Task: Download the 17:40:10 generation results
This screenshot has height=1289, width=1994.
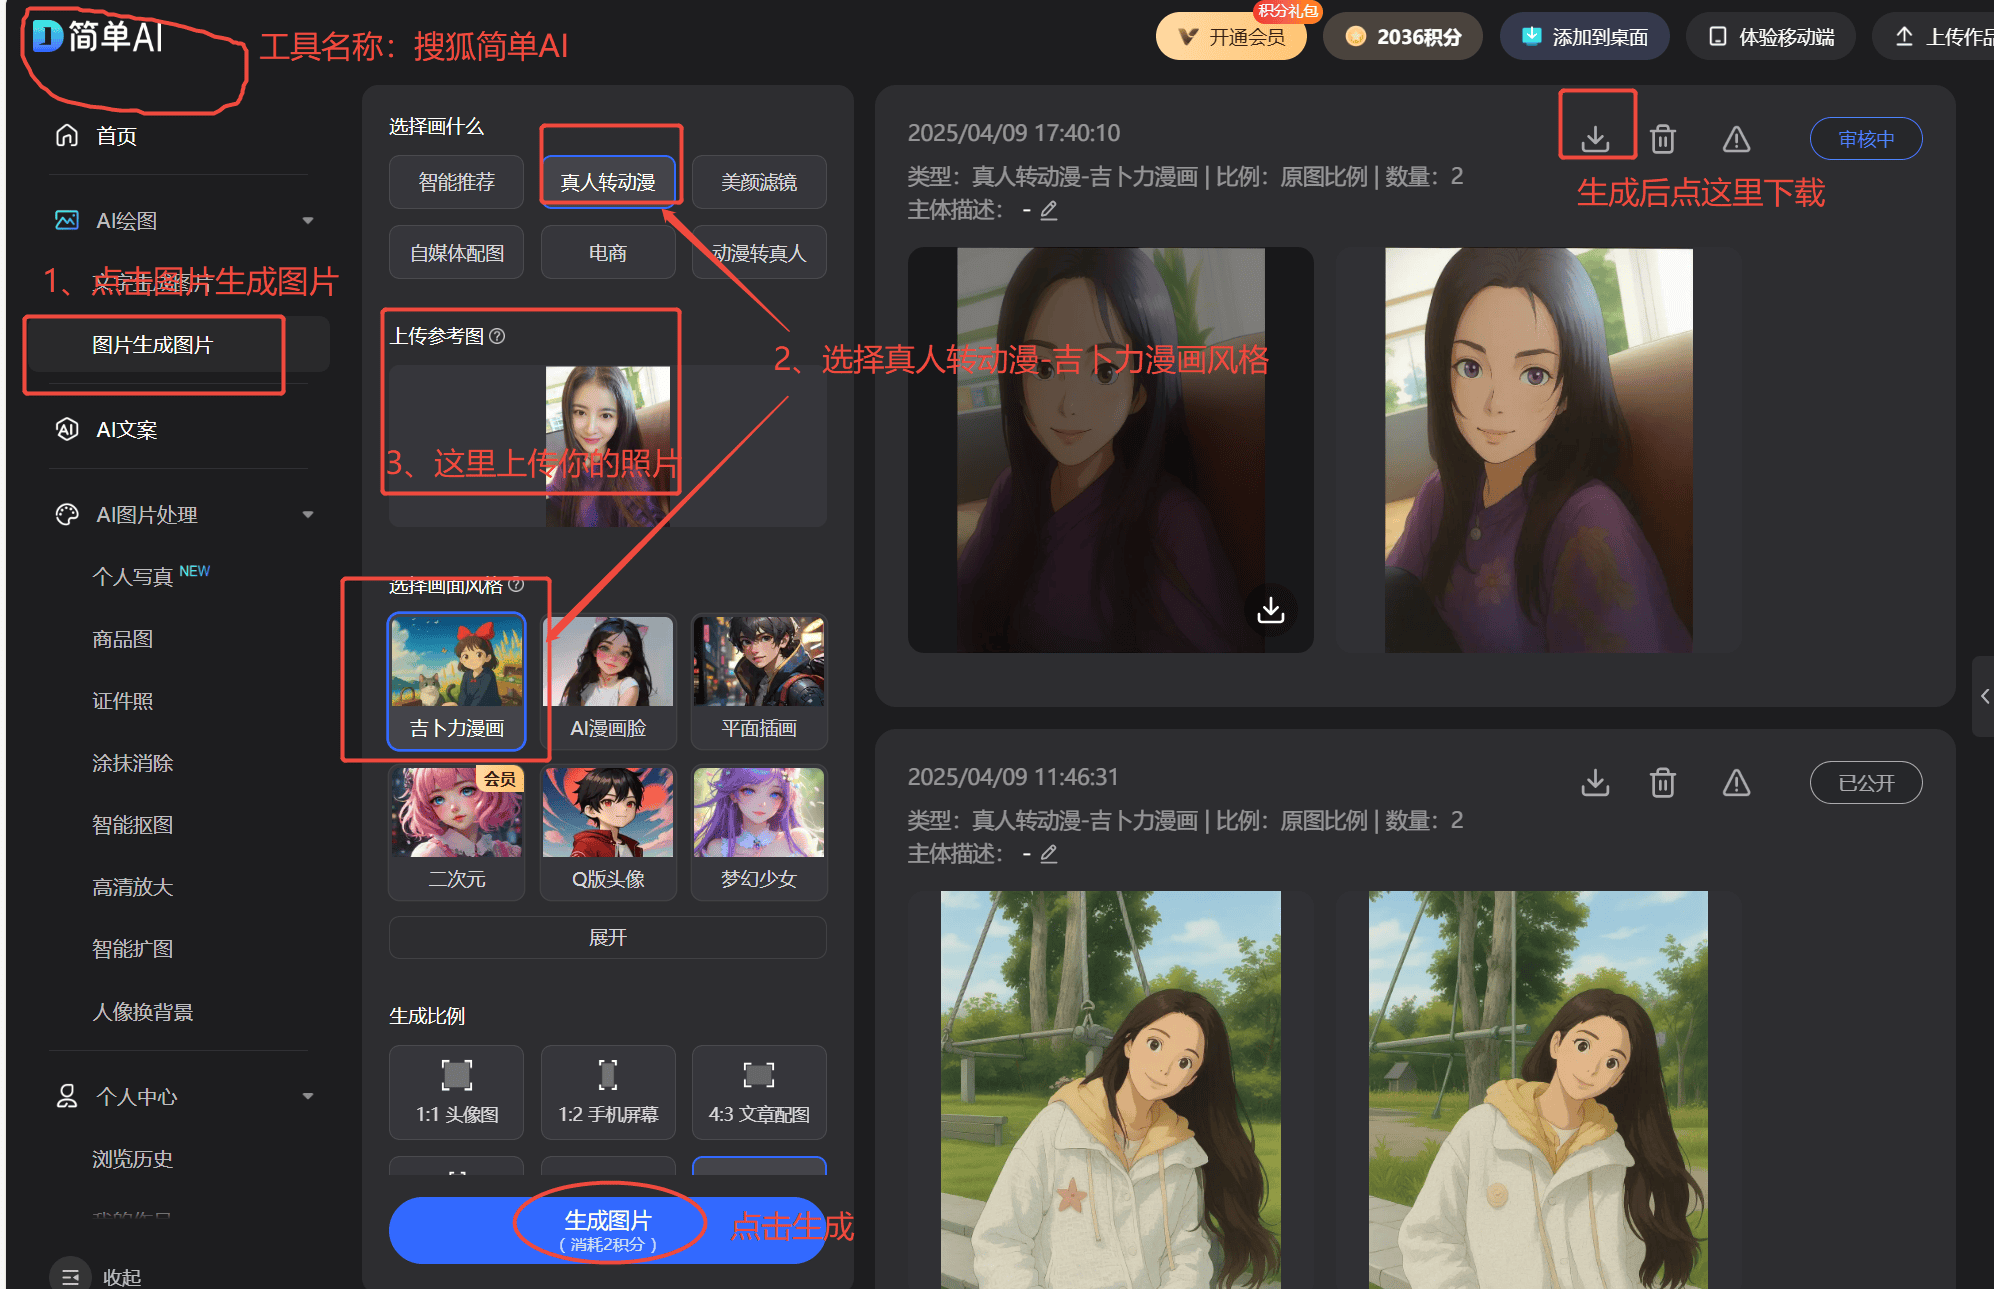Action: (x=1595, y=139)
